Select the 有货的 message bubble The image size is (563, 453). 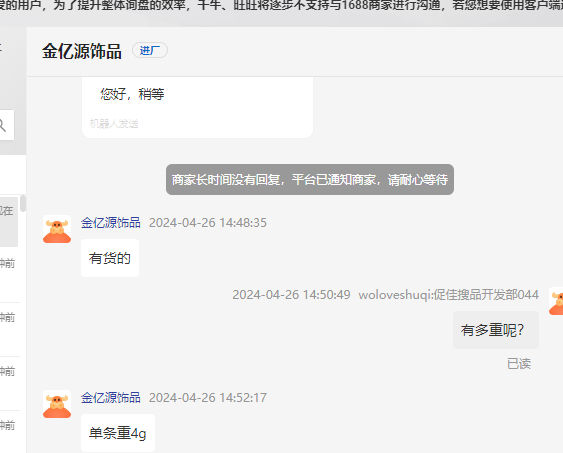[x=110, y=258]
